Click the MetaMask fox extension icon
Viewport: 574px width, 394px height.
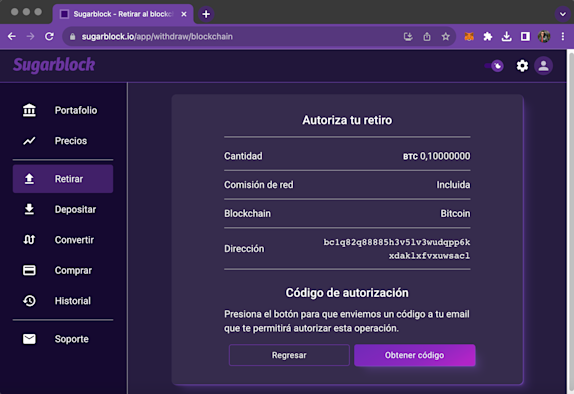(x=469, y=37)
